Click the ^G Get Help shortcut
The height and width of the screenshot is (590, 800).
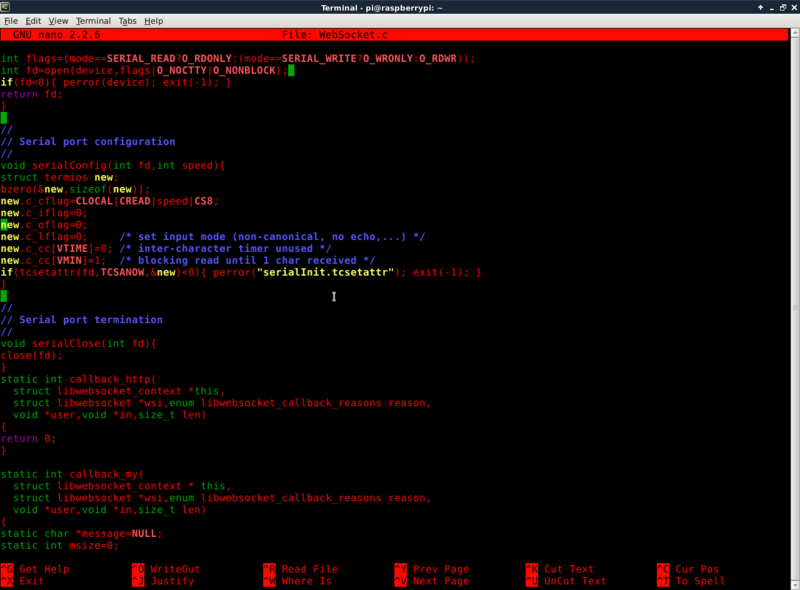pyautogui.click(x=35, y=569)
